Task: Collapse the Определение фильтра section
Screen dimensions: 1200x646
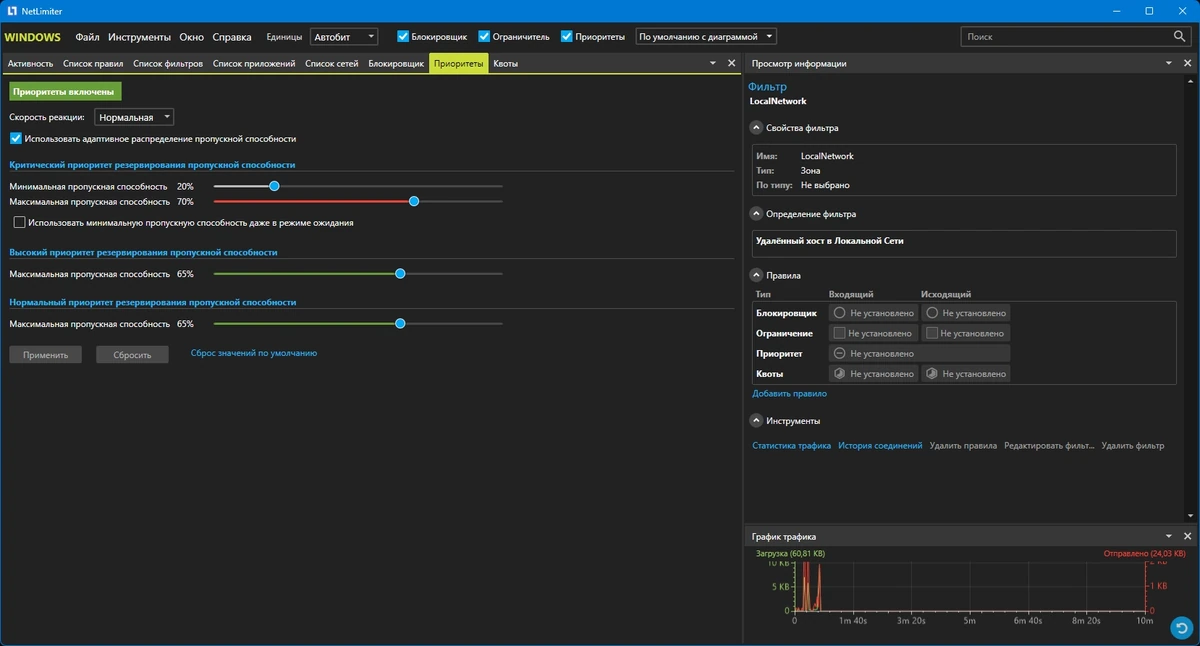Action: pyautogui.click(x=757, y=214)
